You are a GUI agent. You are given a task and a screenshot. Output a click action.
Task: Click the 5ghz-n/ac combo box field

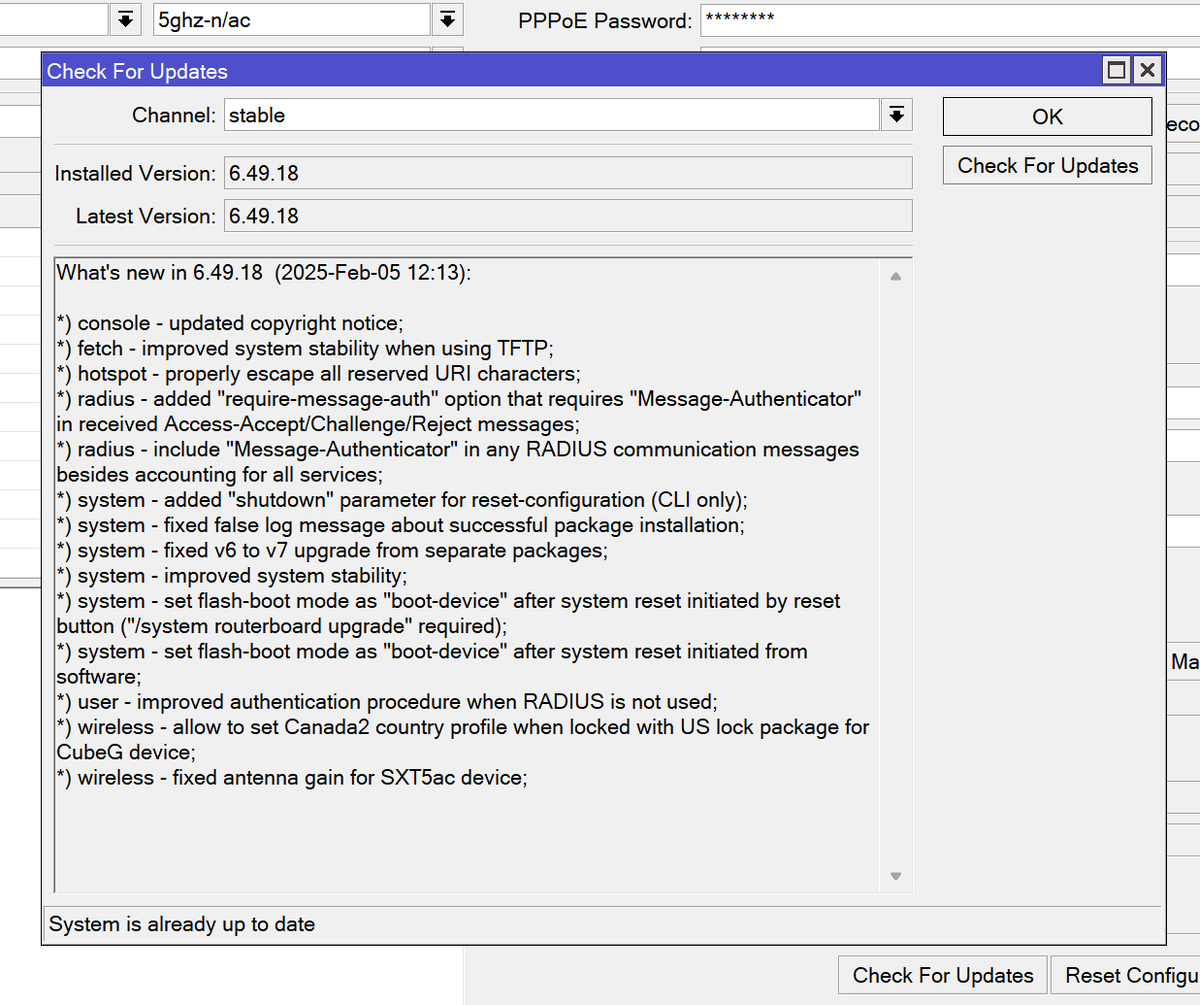click(292, 19)
